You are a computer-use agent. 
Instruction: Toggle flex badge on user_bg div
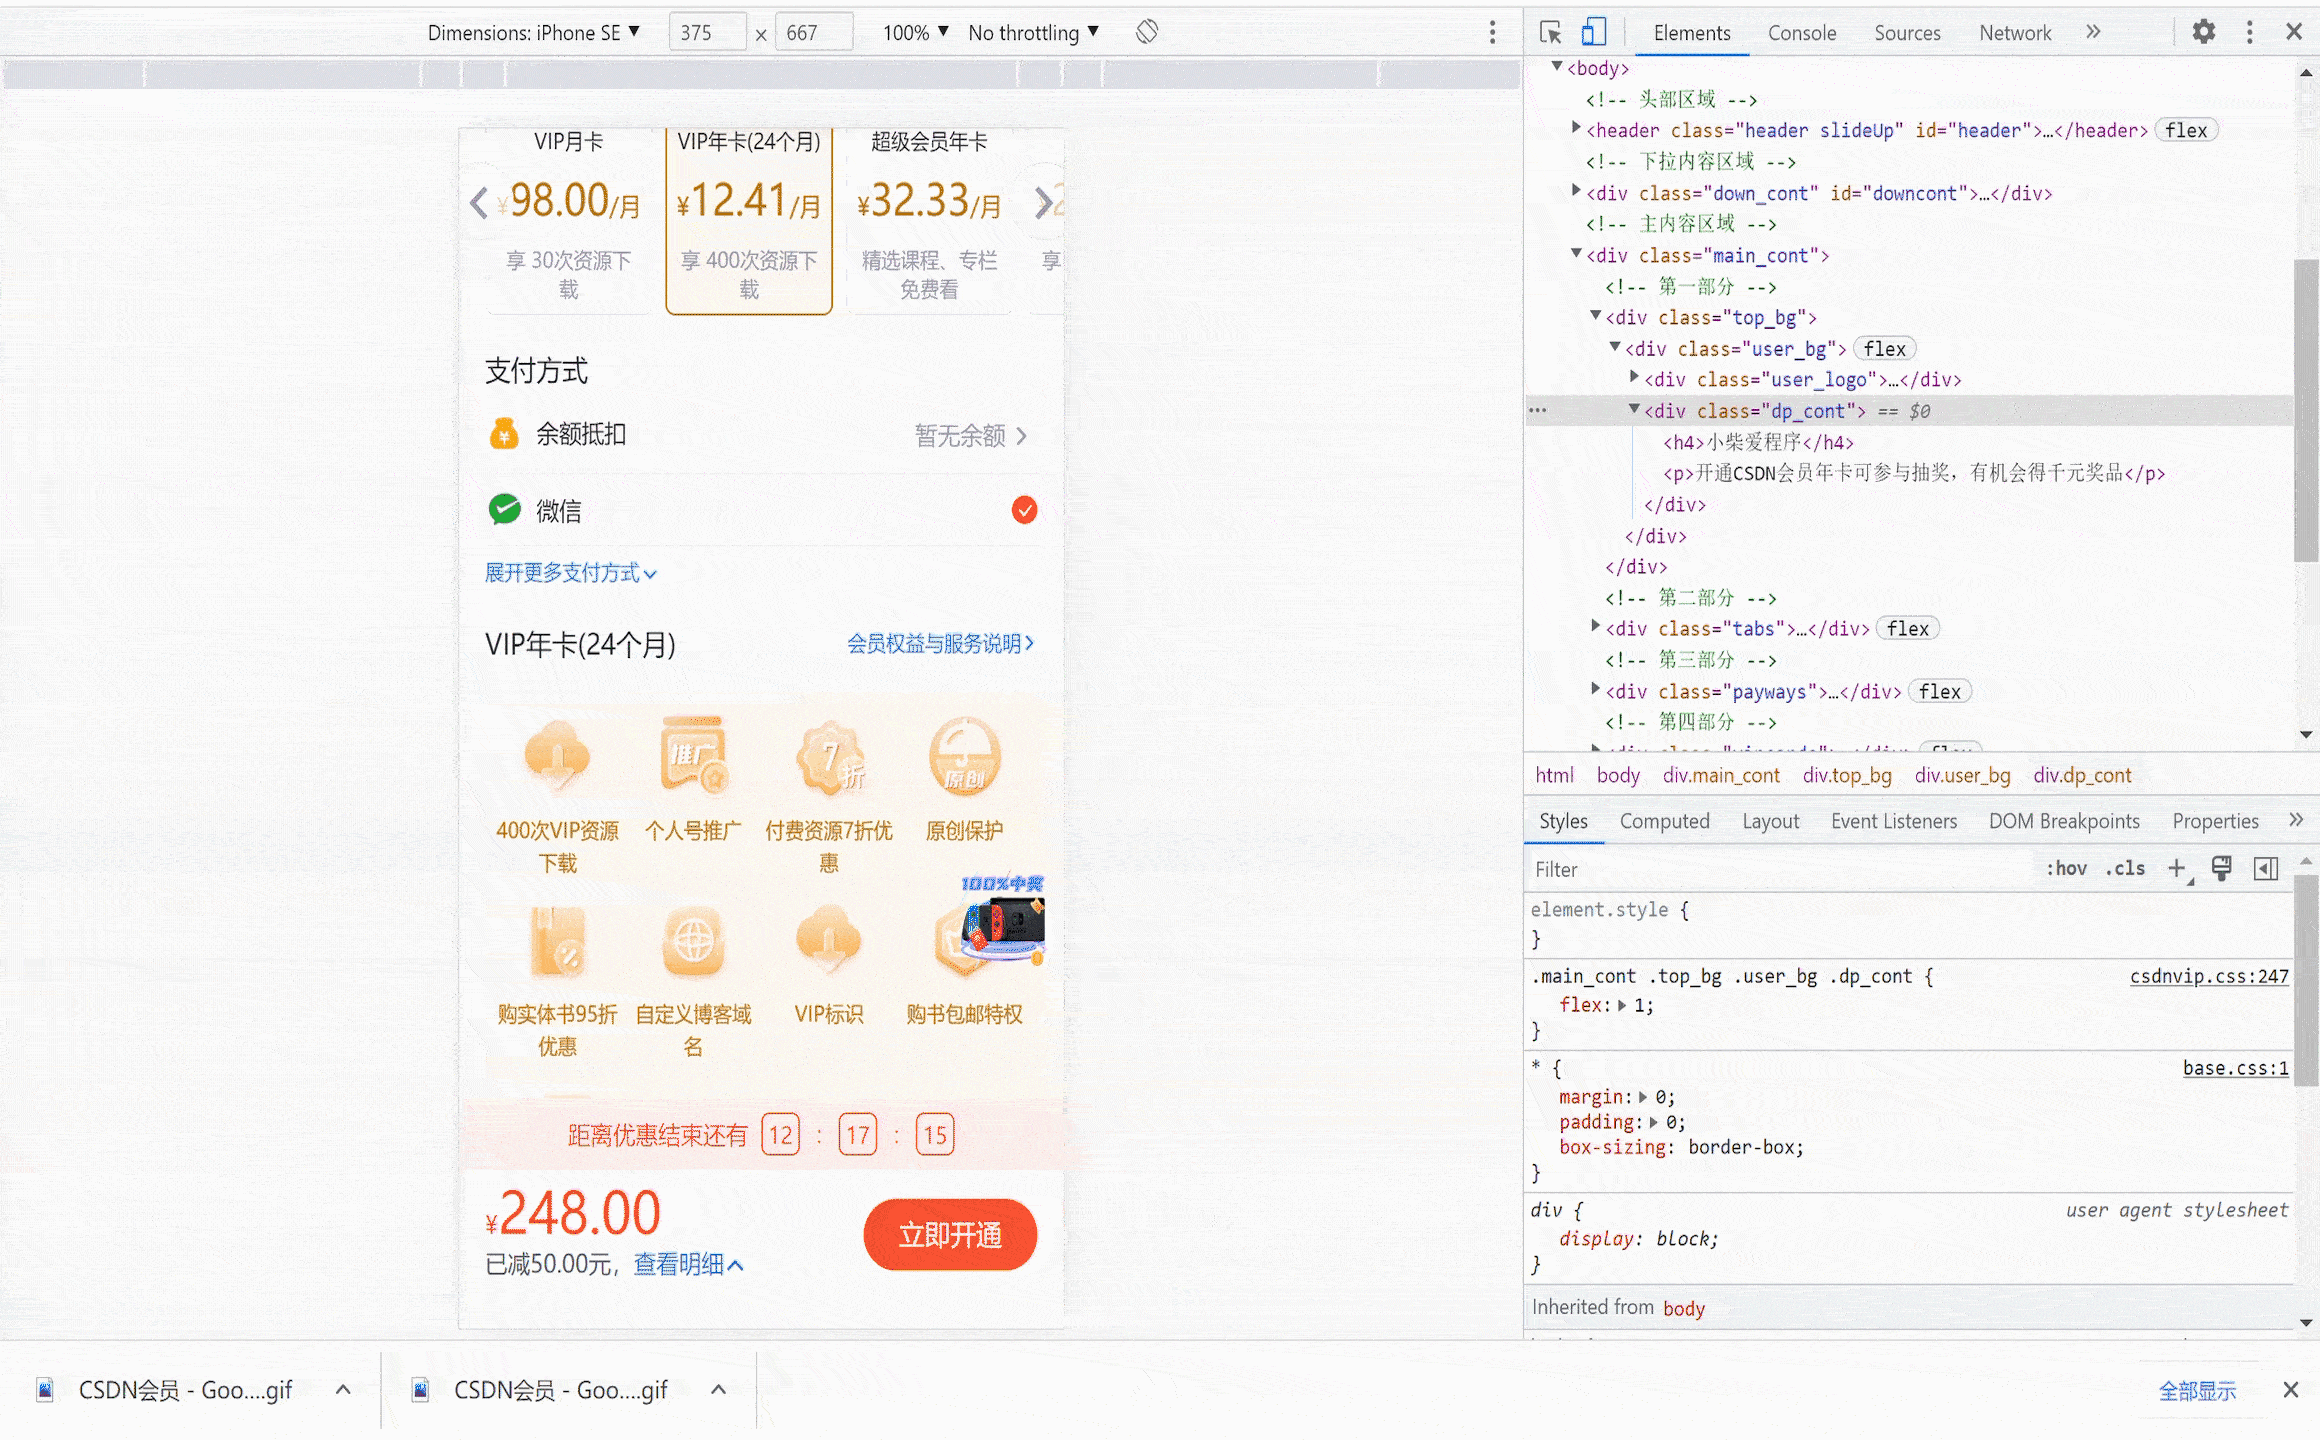(x=1885, y=349)
